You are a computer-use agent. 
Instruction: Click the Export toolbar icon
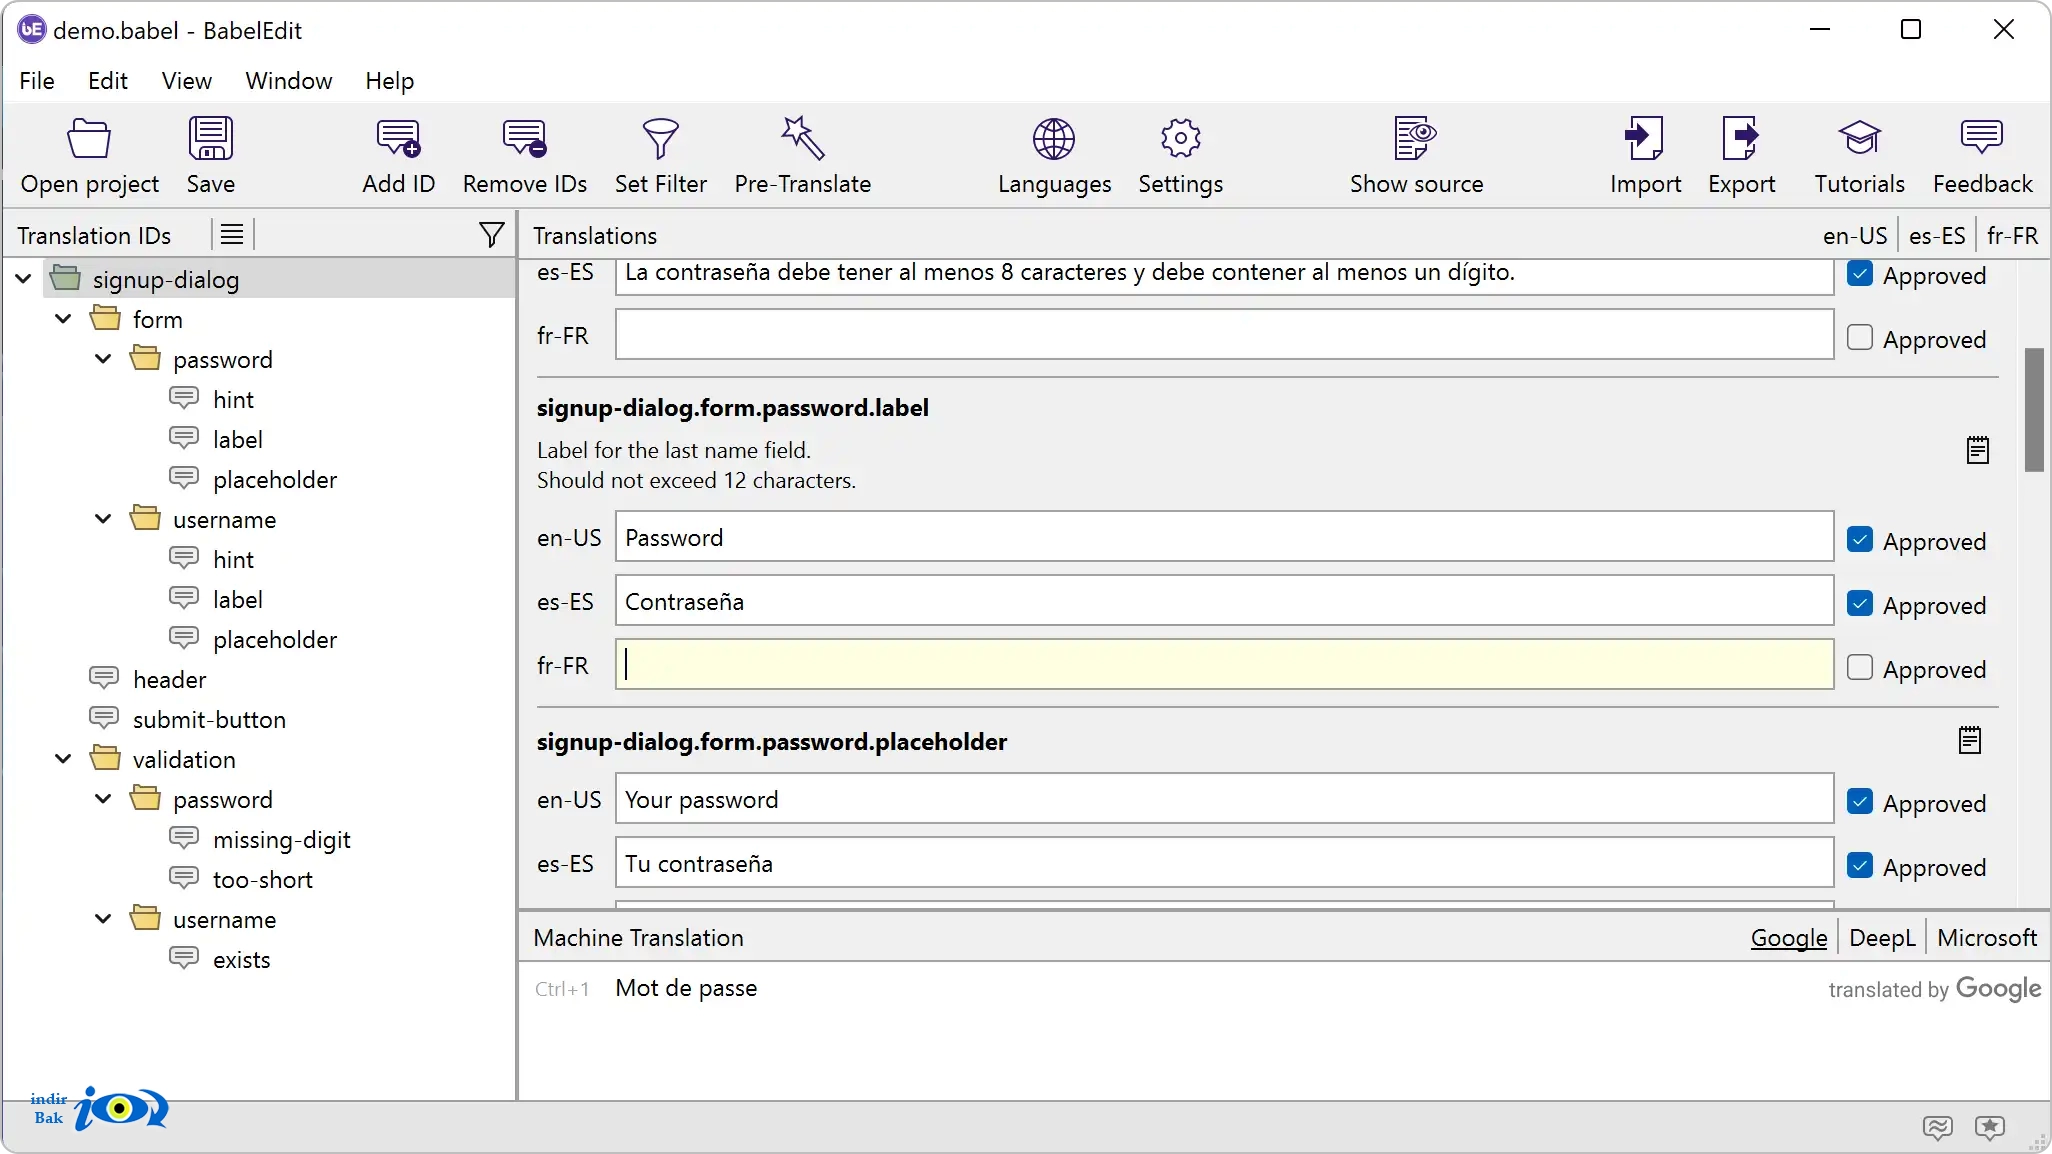pyautogui.click(x=1741, y=139)
